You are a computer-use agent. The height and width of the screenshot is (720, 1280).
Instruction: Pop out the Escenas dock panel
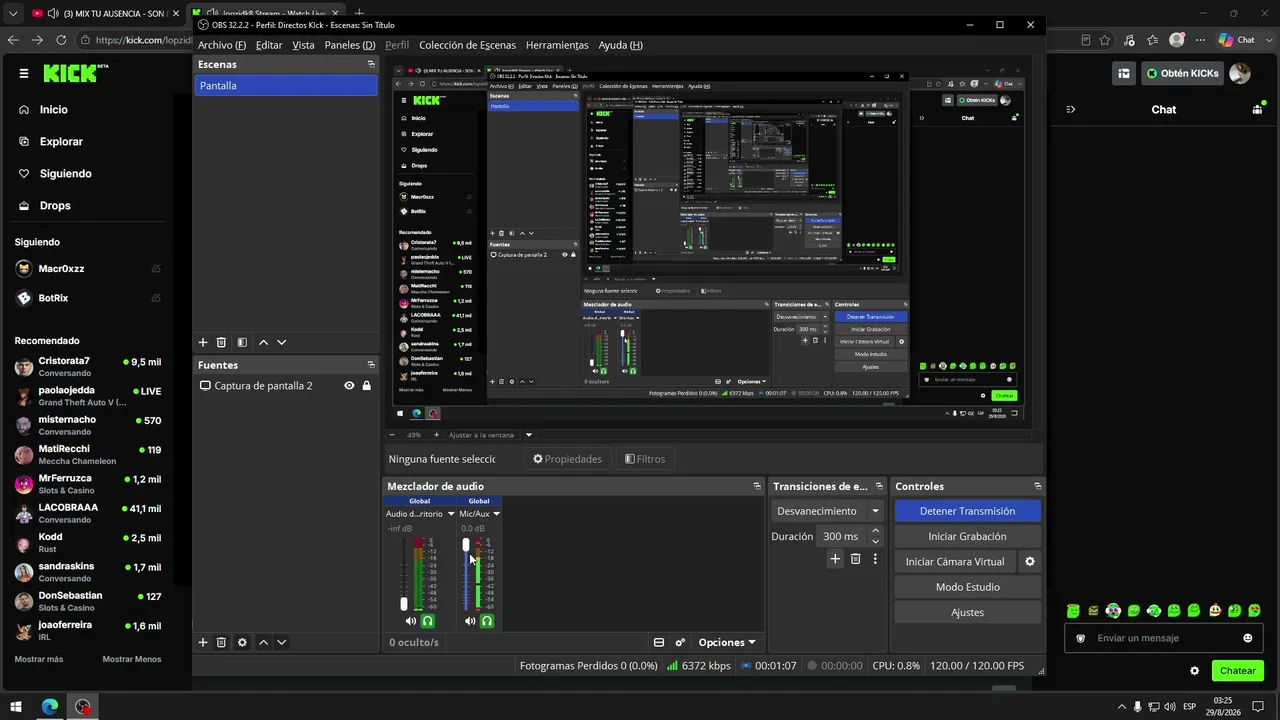[x=371, y=64]
